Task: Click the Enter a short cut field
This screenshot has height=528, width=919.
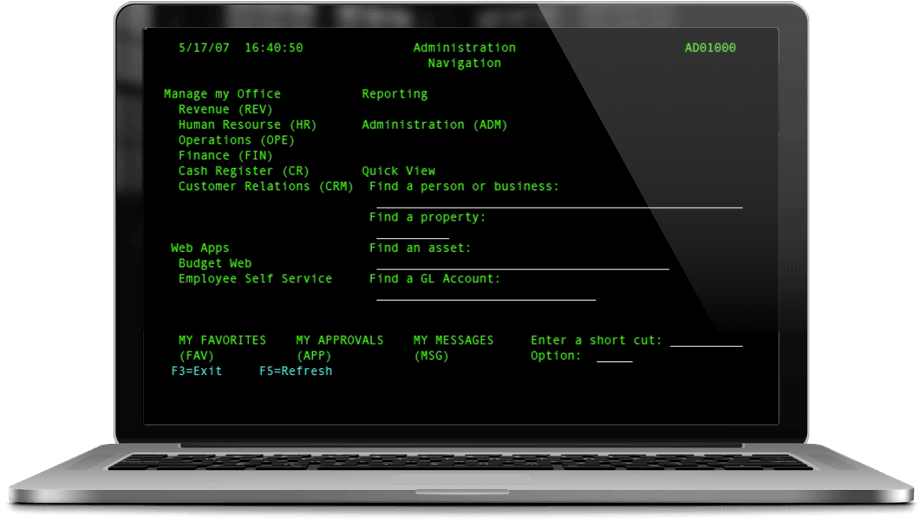Action: pyautogui.click(x=706, y=341)
